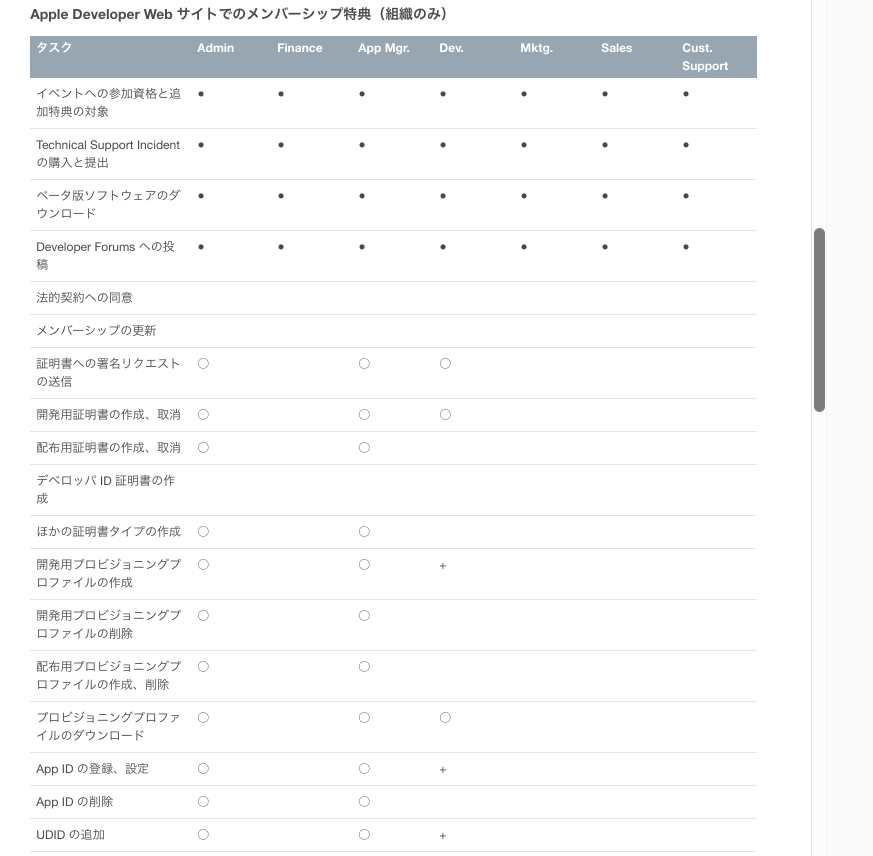The width and height of the screenshot is (873, 856).
Task: Click the row '開発用証明書の作成、取消'
Action: 393,415
